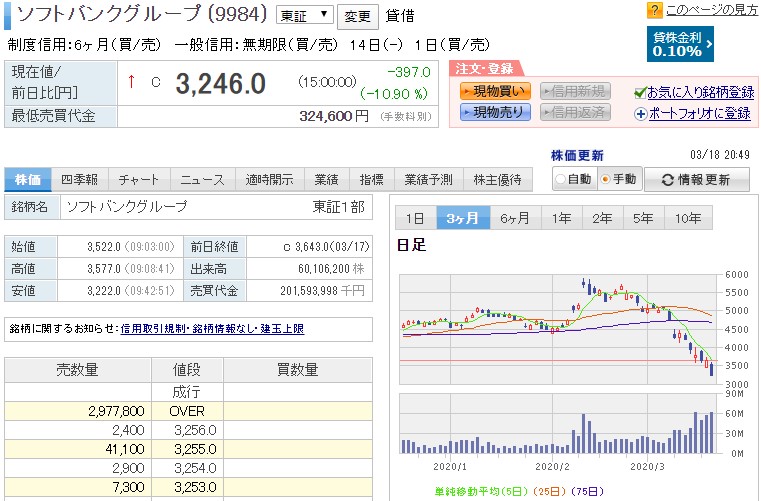Open the 貸株金利 0.10% banner

coord(680,44)
